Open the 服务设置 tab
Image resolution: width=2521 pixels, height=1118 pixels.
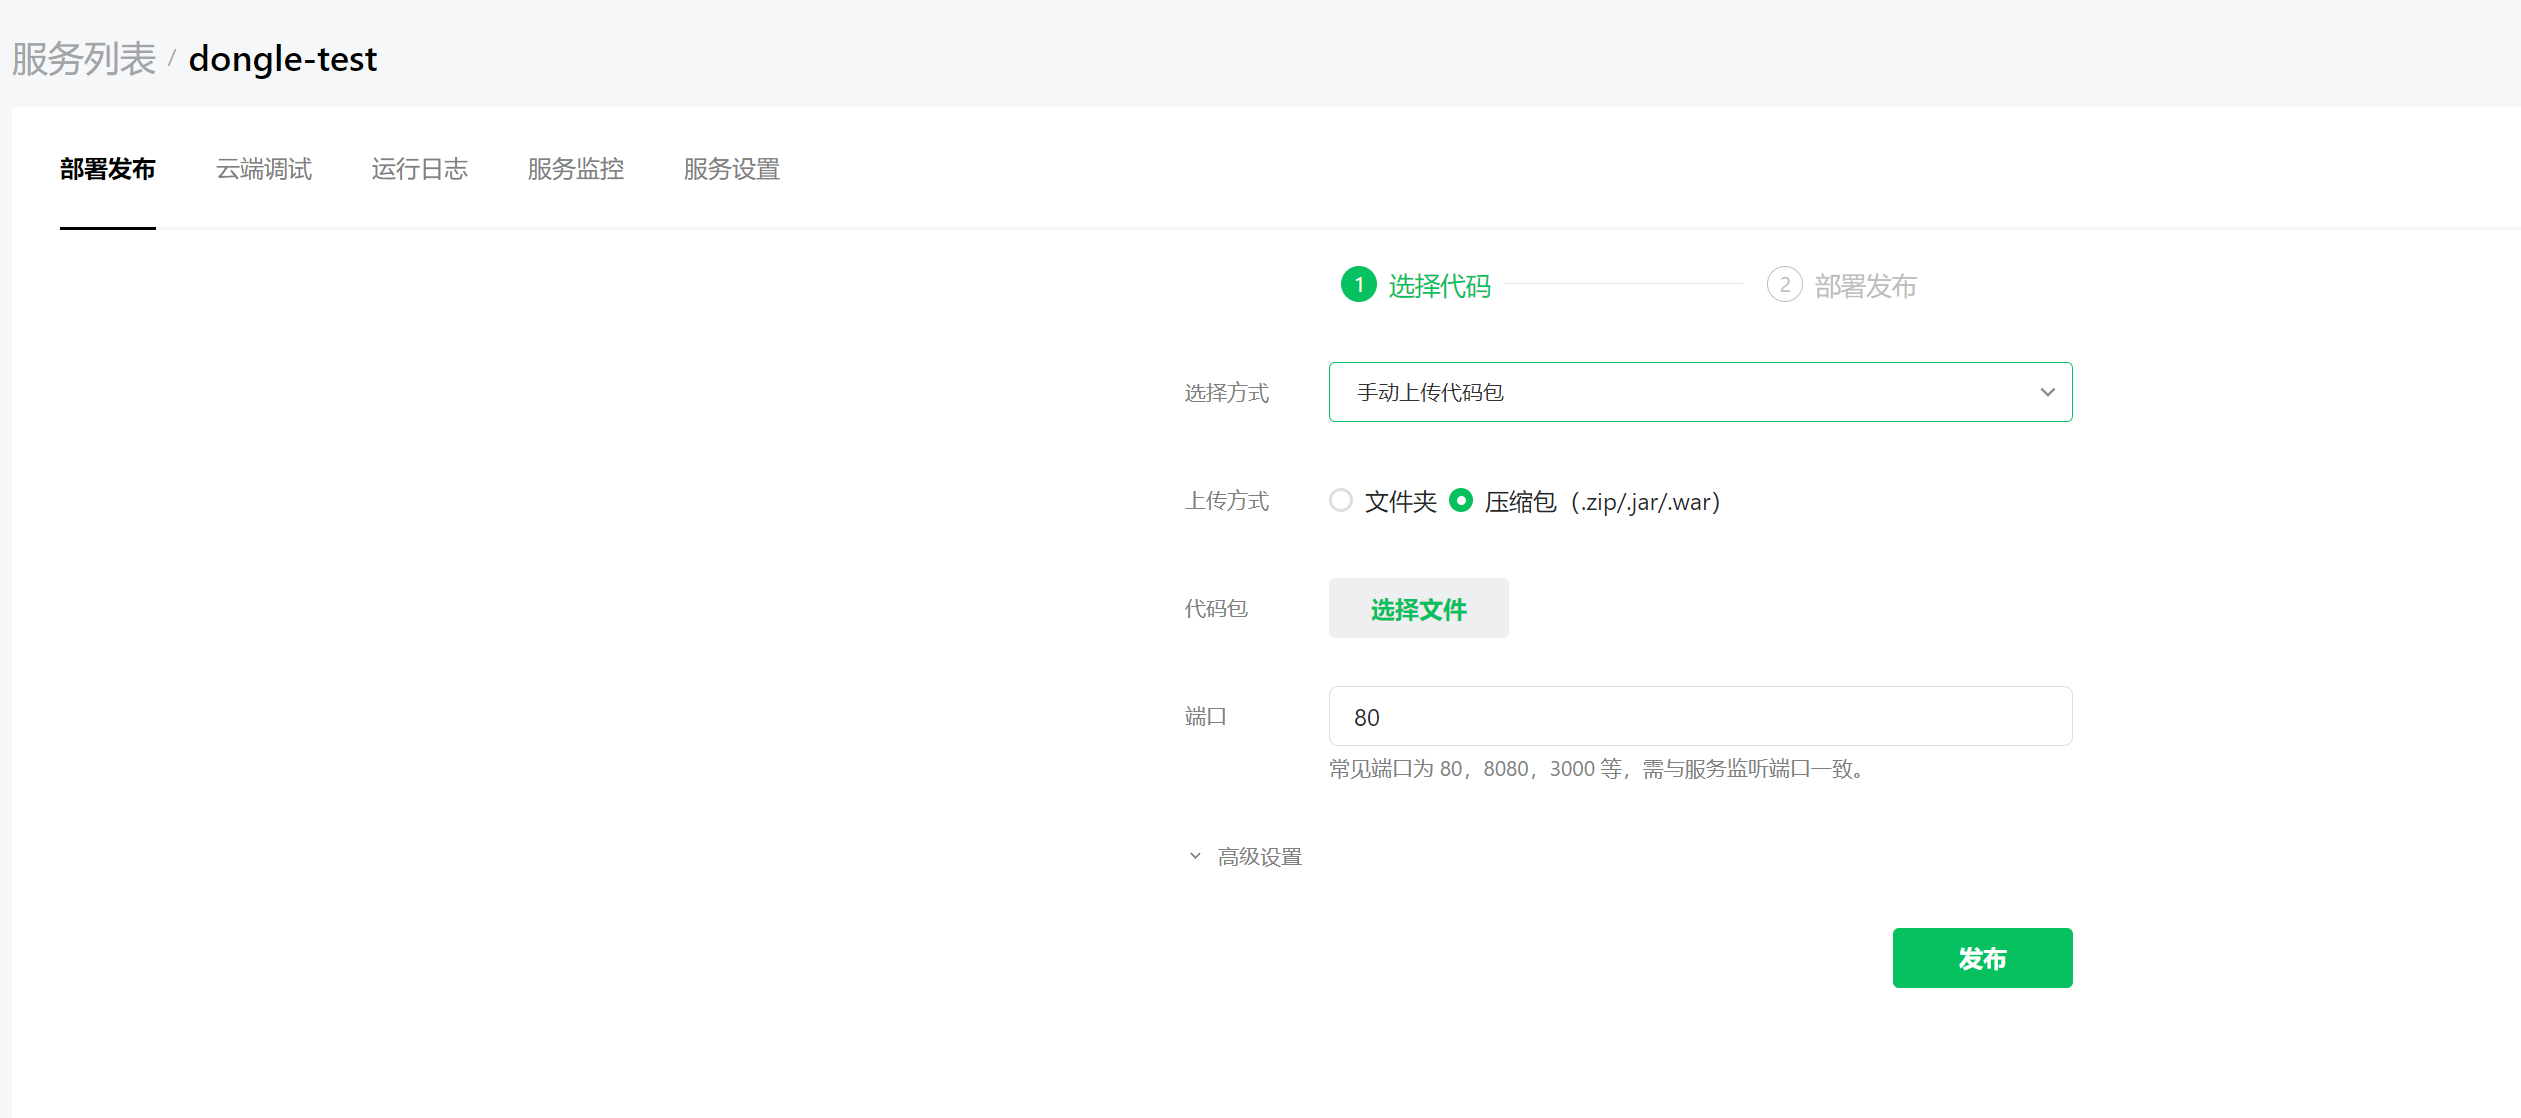coord(732,169)
